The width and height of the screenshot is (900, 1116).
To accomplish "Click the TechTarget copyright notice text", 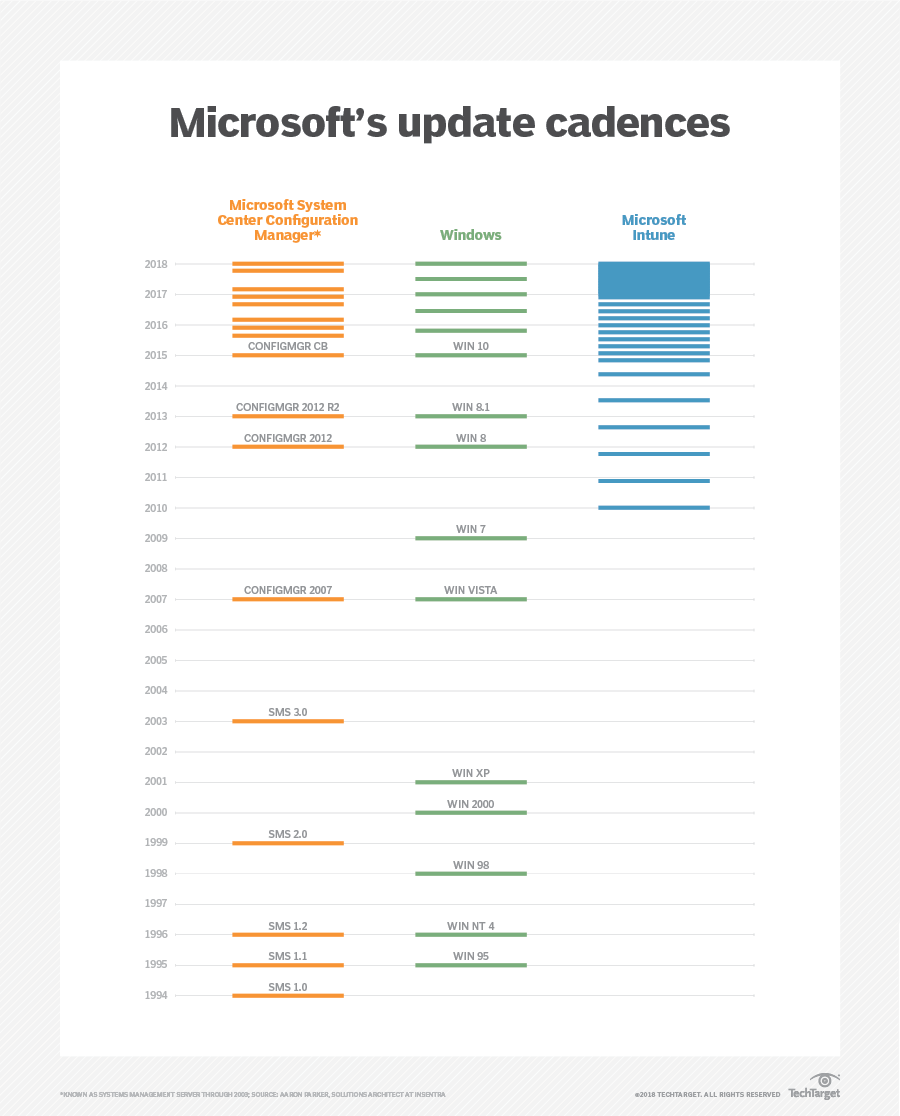I will [x=707, y=1095].
